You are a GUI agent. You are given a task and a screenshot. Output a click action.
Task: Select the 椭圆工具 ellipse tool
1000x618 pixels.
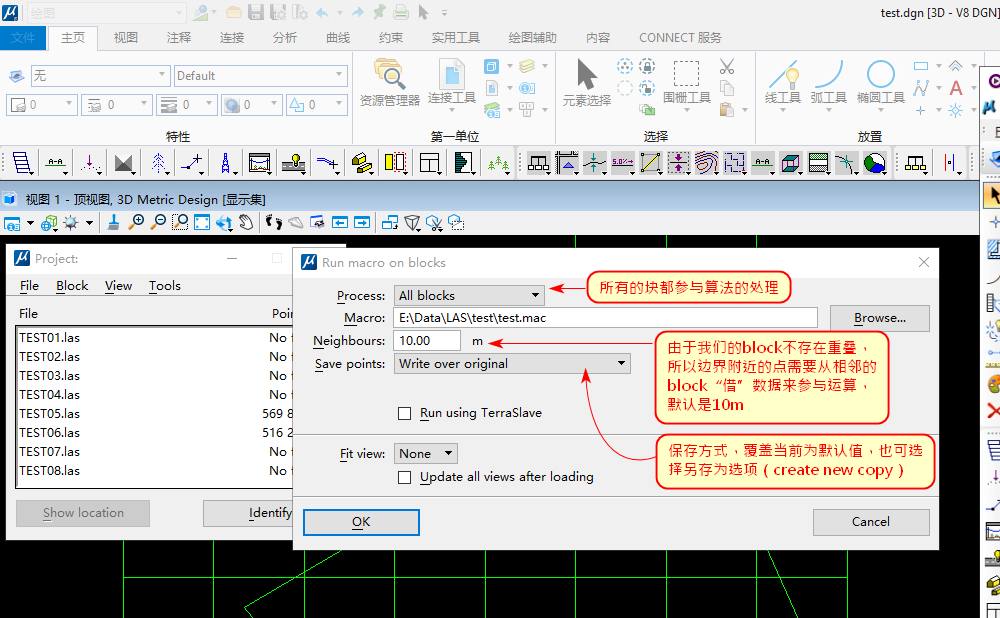click(x=881, y=83)
